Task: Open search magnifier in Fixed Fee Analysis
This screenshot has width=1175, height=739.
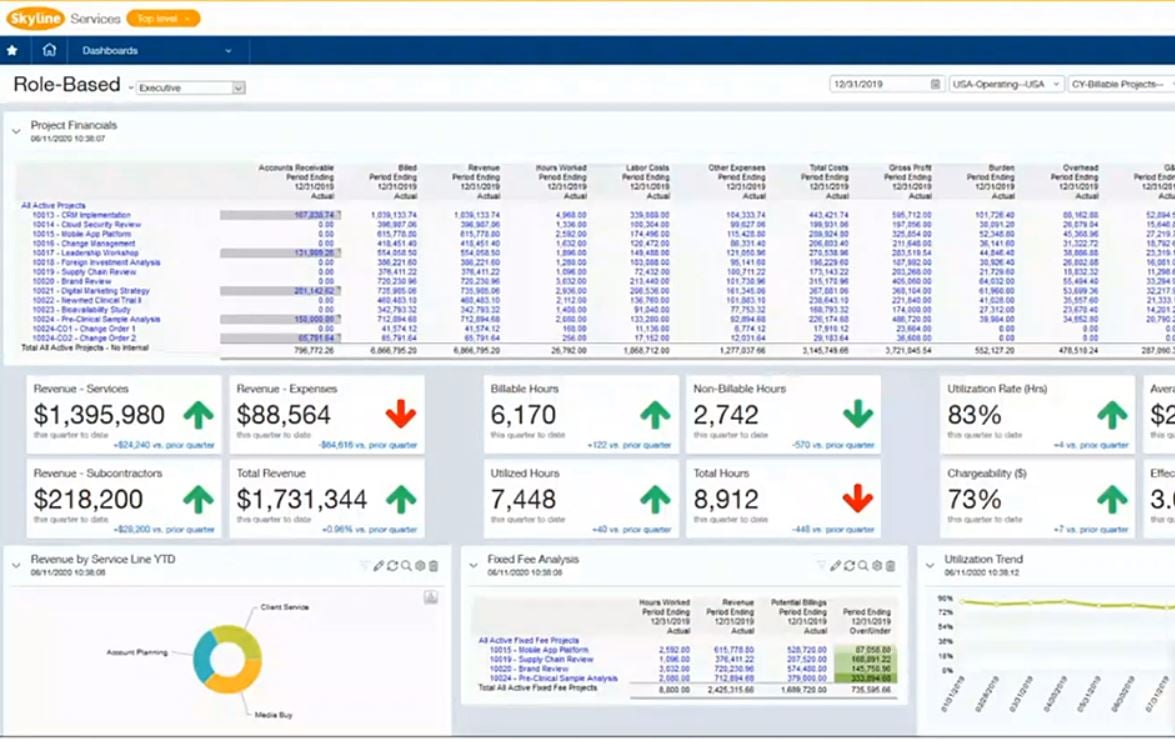Action: coord(863,566)
